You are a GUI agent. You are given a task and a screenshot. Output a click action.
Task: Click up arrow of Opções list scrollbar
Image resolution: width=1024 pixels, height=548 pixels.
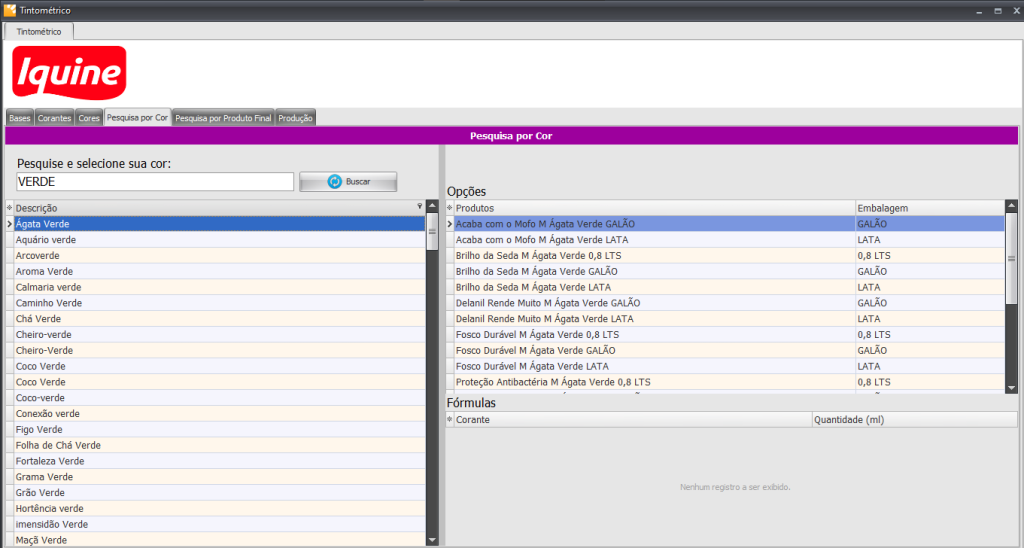point(1011,207)
